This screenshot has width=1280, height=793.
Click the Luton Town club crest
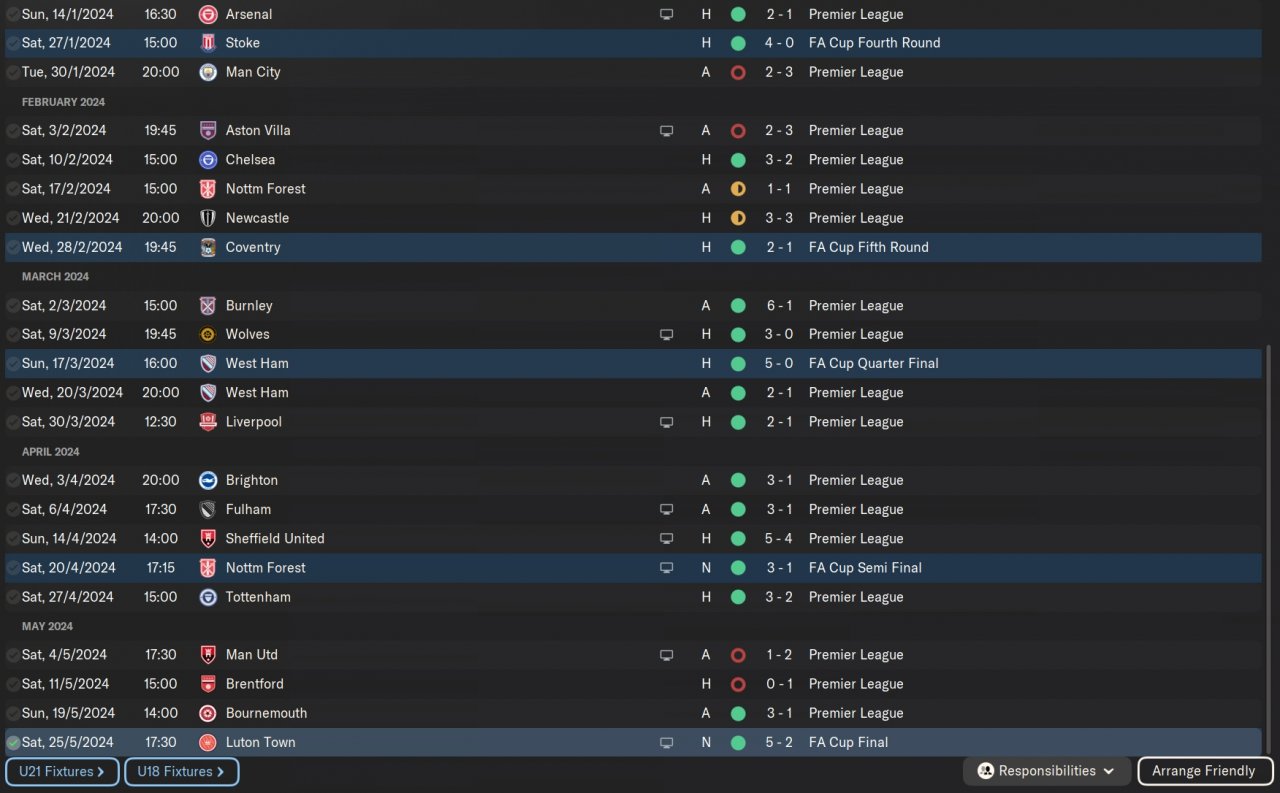pos(208,742)
